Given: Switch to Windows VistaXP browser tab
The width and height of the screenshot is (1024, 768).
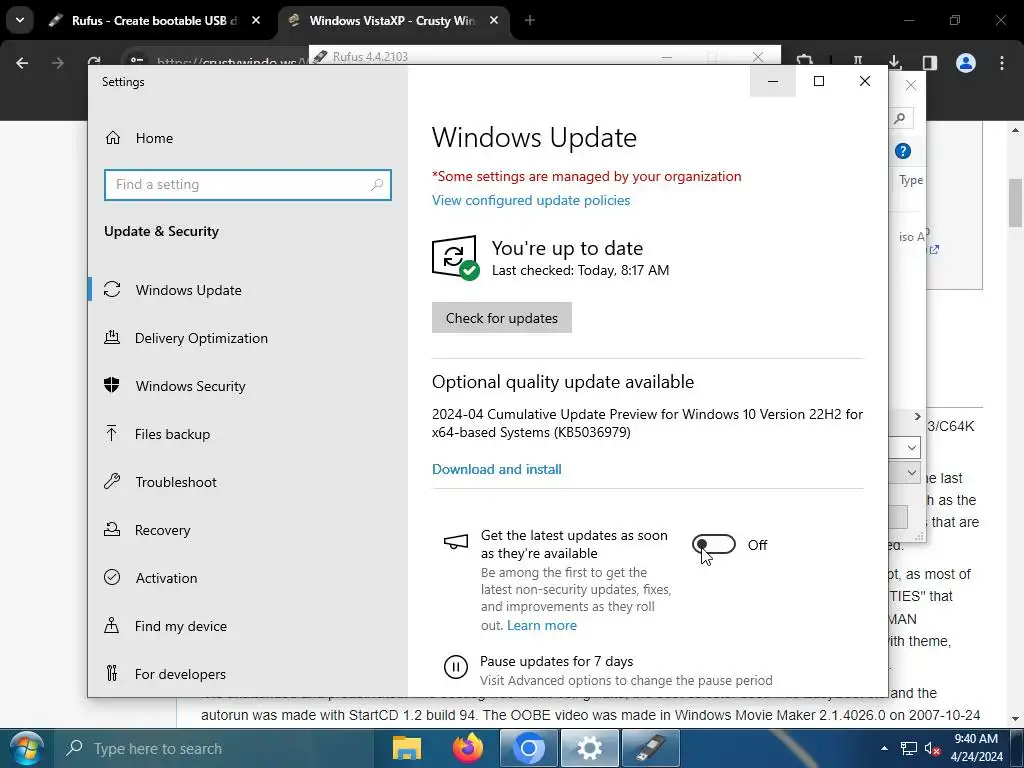Looking at the screenshot, I should click(x=392, y=21).
